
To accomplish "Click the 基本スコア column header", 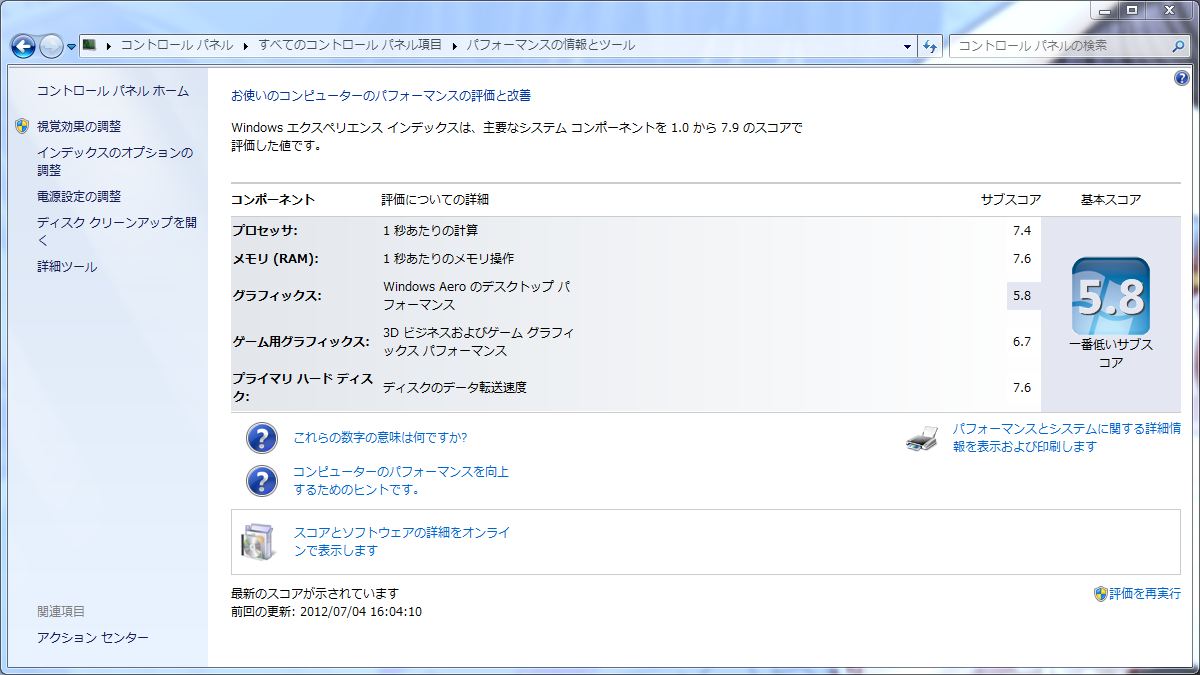I will (x=1110, y=200).
